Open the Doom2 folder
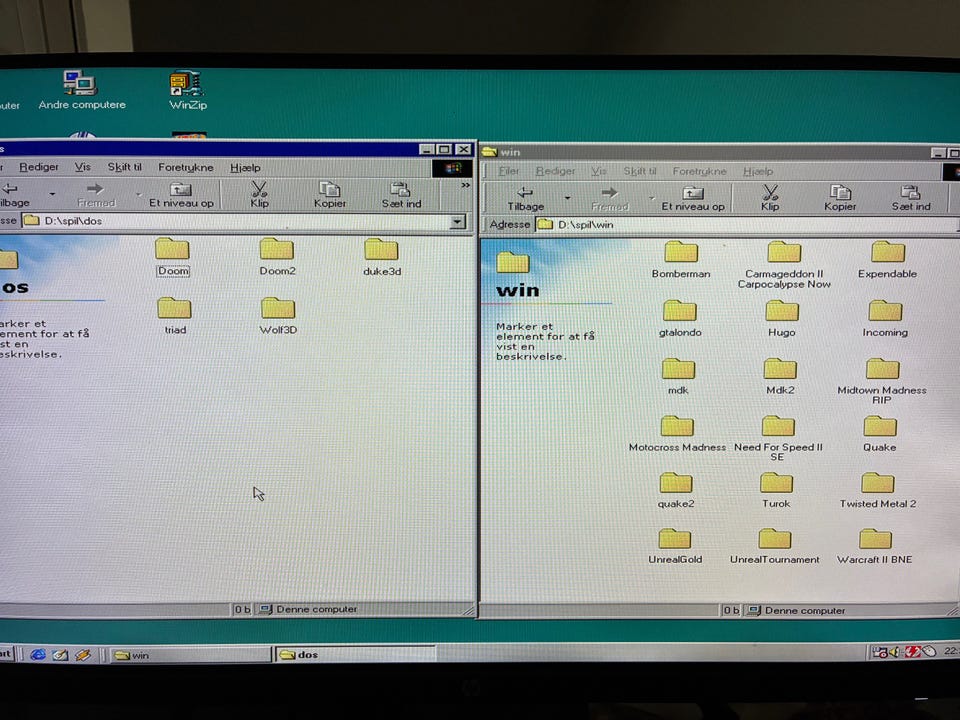This screenshot has height=720, width=960. (277, 257)
